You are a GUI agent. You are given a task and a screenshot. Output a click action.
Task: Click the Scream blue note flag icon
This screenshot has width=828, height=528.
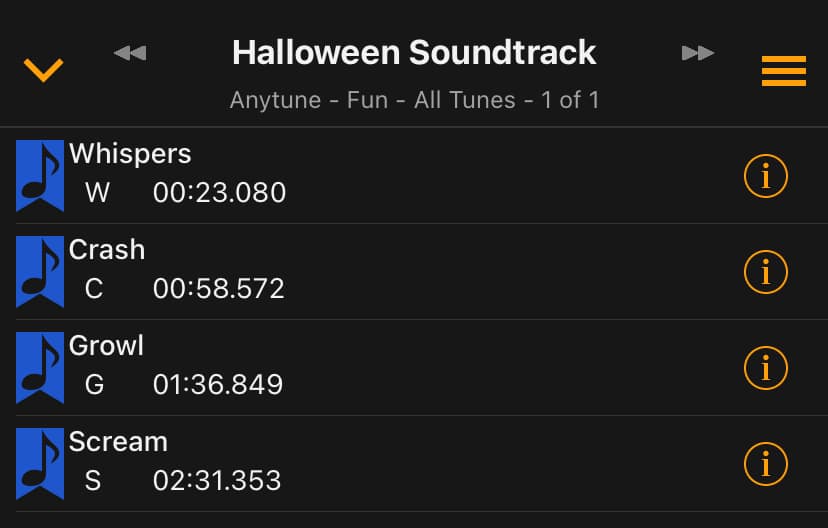40,464
